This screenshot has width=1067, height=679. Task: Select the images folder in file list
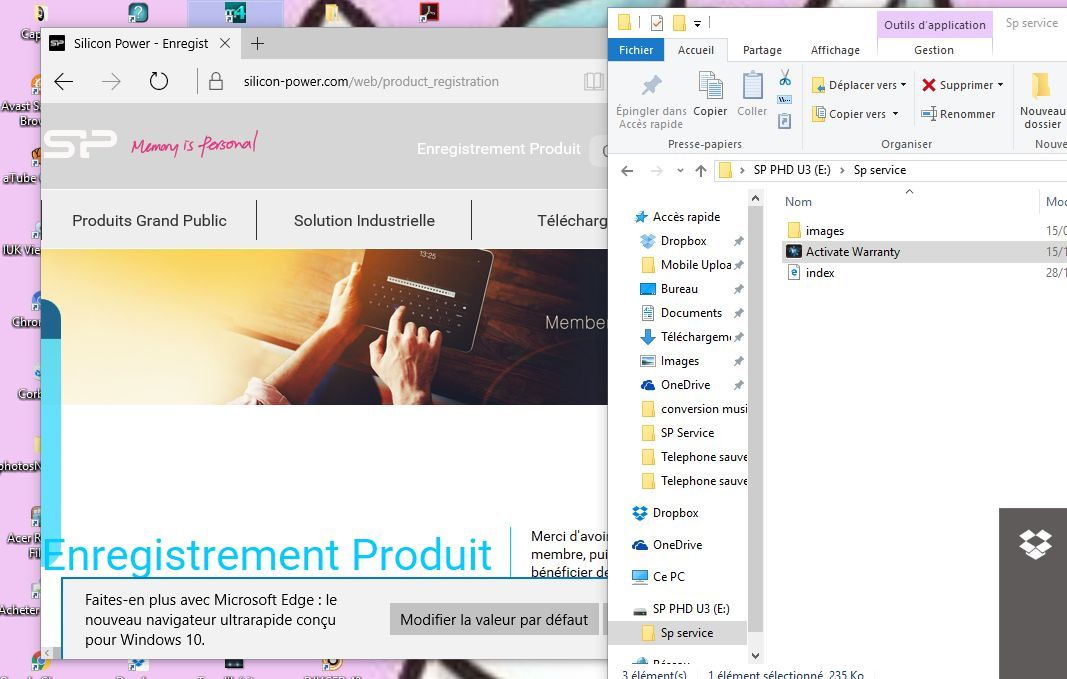815,231
